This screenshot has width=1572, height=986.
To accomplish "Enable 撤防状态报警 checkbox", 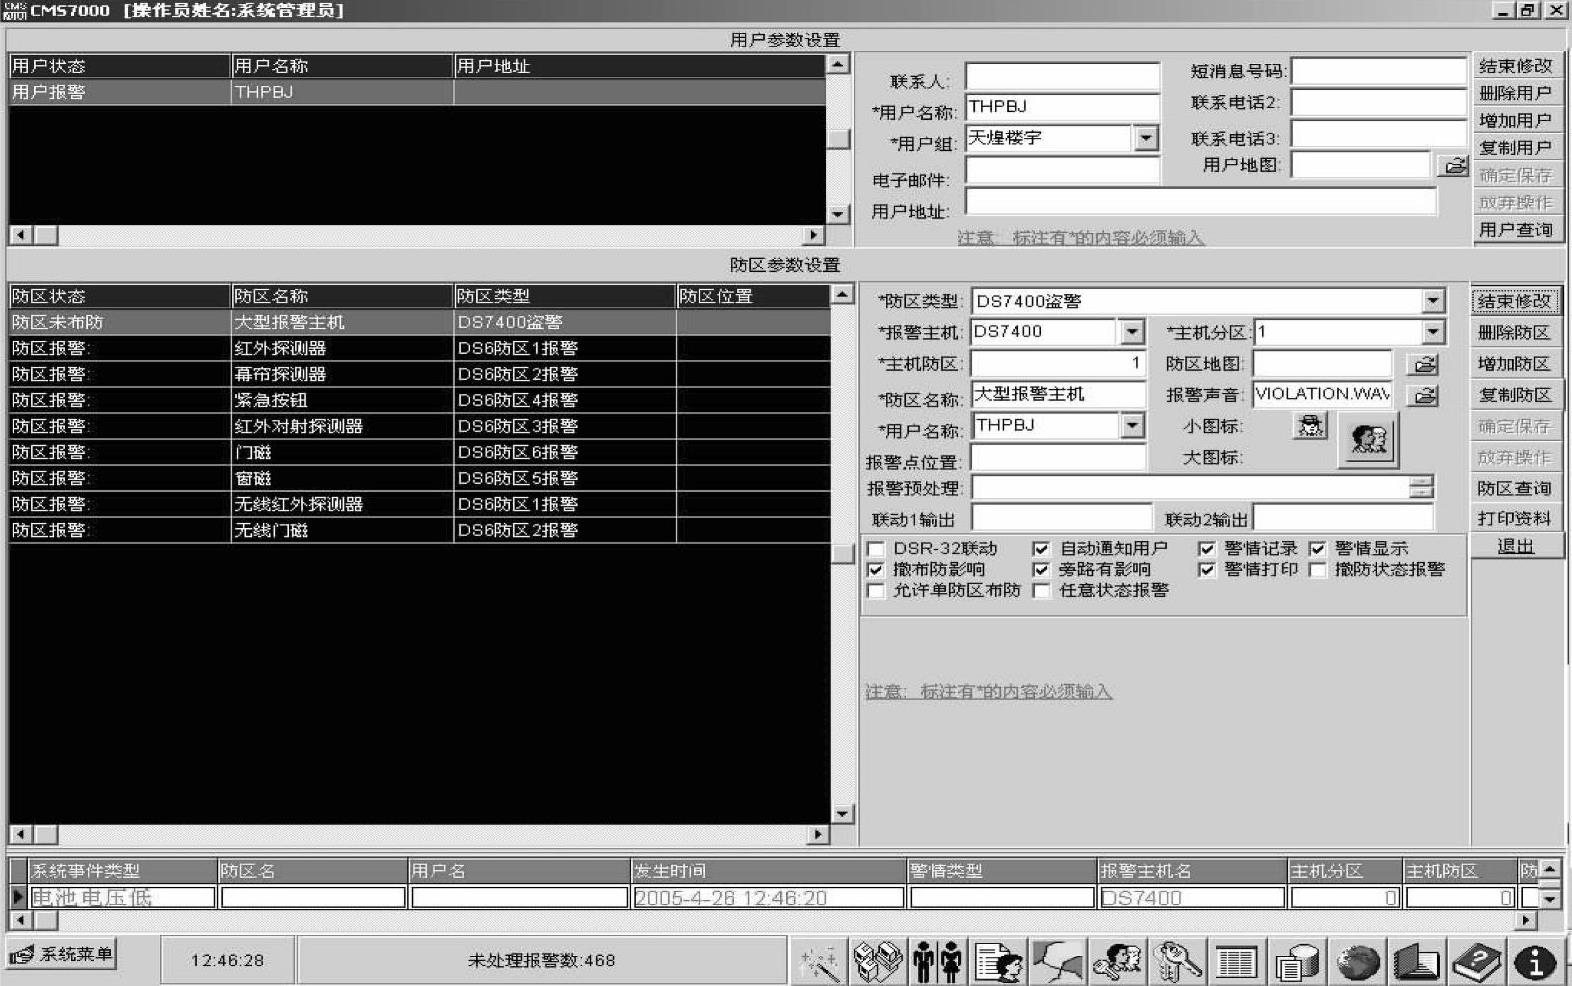I will 1317,570.
